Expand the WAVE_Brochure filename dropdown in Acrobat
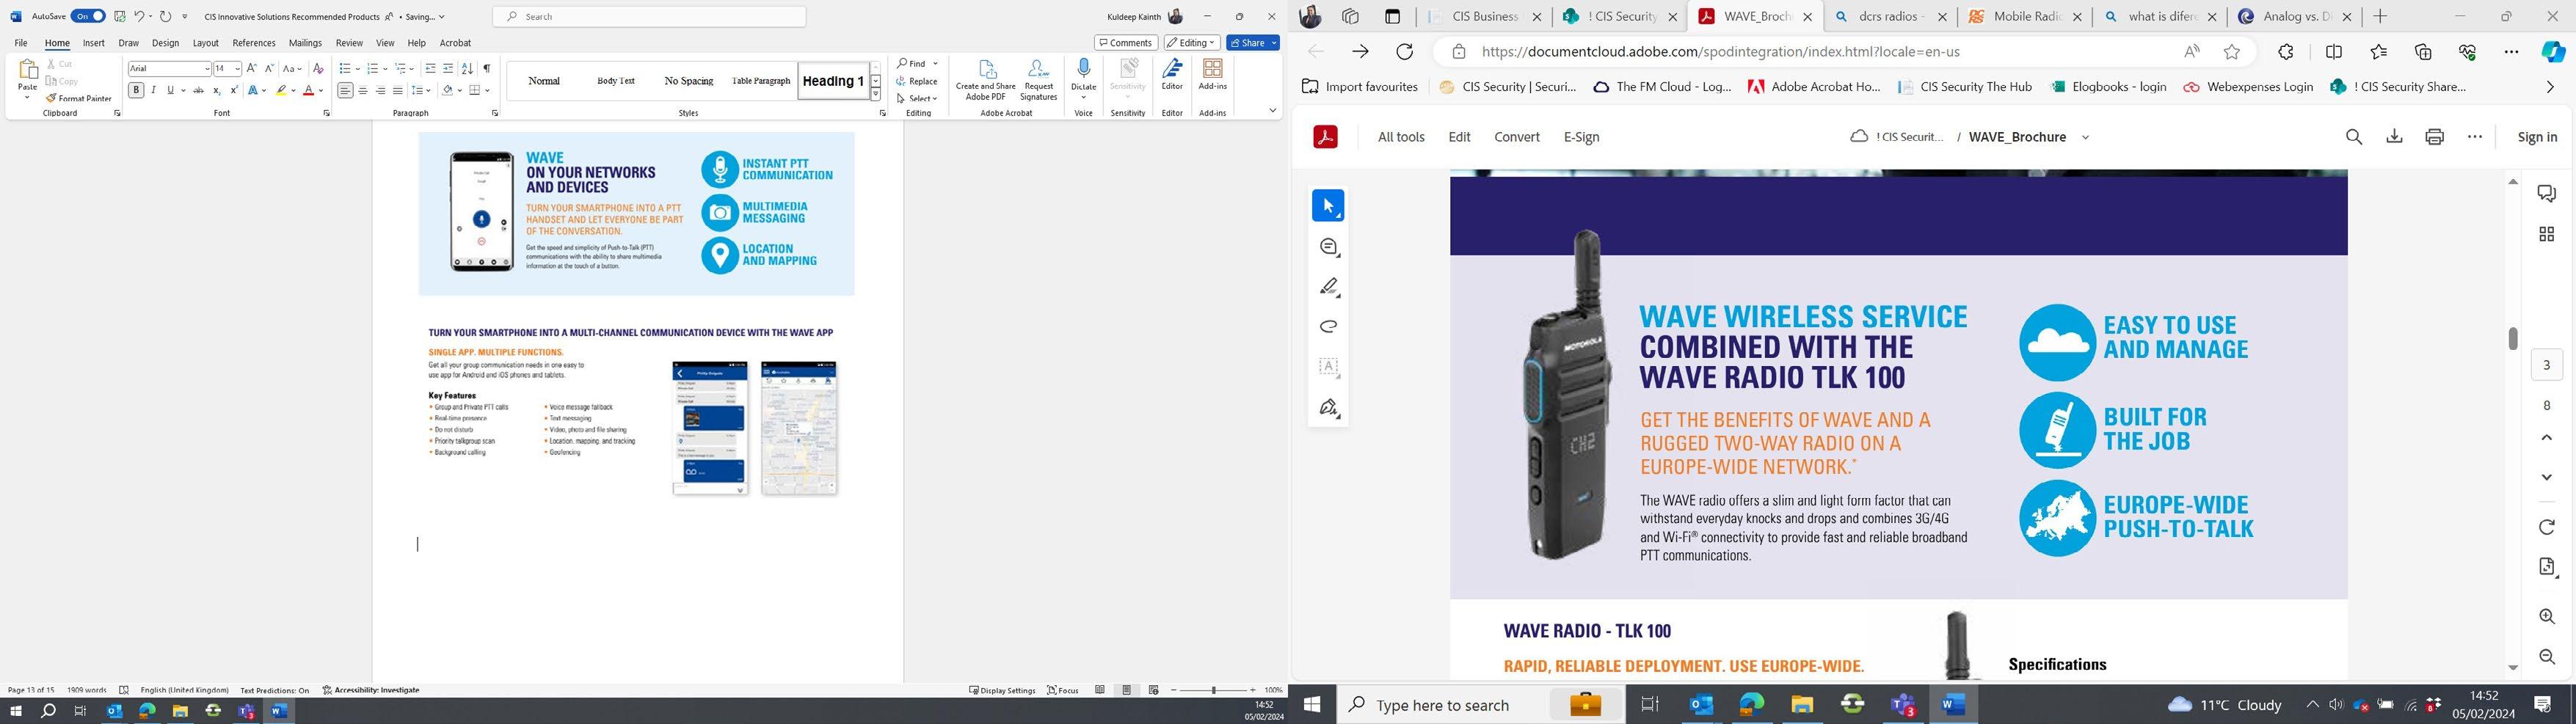The height and width of the screenshot is (724, 2576). pyautogui.click(x=2085, y=137)
